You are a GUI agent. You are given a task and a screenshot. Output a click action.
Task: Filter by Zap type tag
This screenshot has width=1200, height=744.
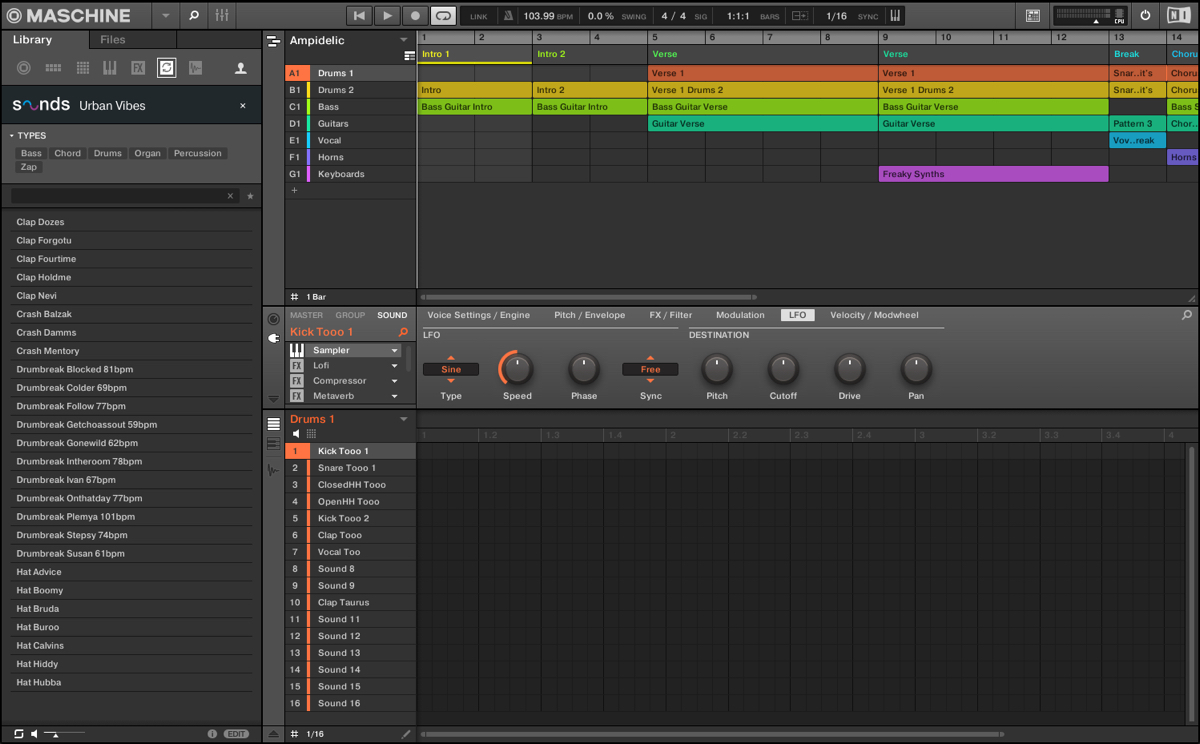click(x=29, y=167)
